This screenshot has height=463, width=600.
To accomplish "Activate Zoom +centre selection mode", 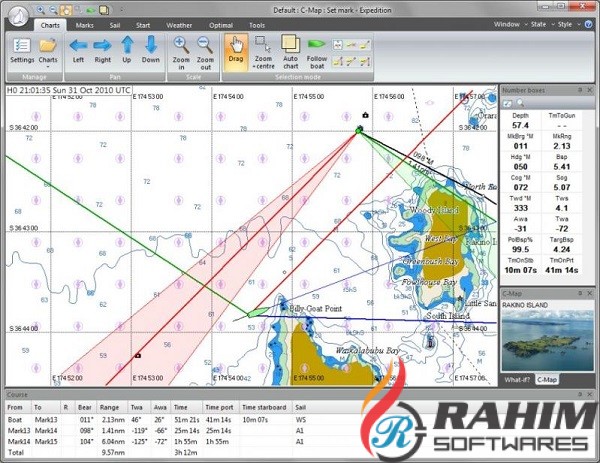I will pyautogui.click(x=263, y=52).
